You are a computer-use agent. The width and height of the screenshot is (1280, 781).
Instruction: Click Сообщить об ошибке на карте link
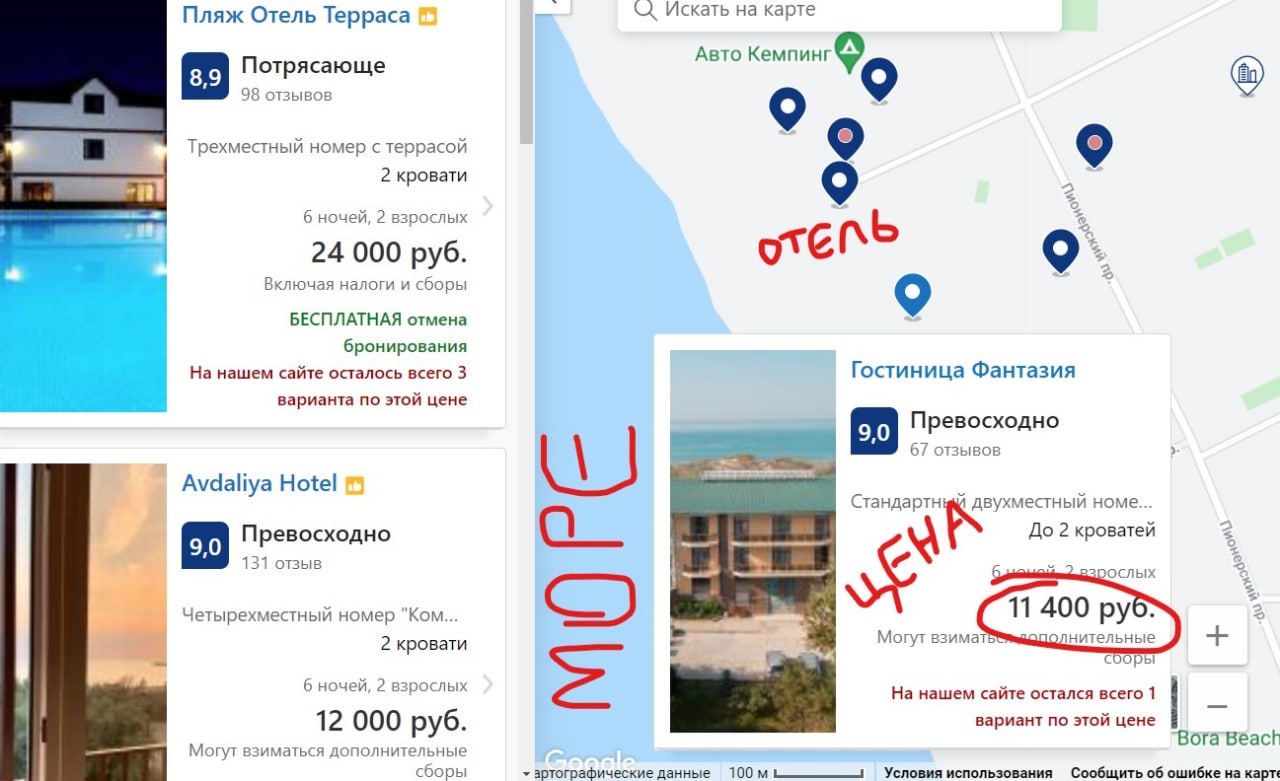(1175, 773)
